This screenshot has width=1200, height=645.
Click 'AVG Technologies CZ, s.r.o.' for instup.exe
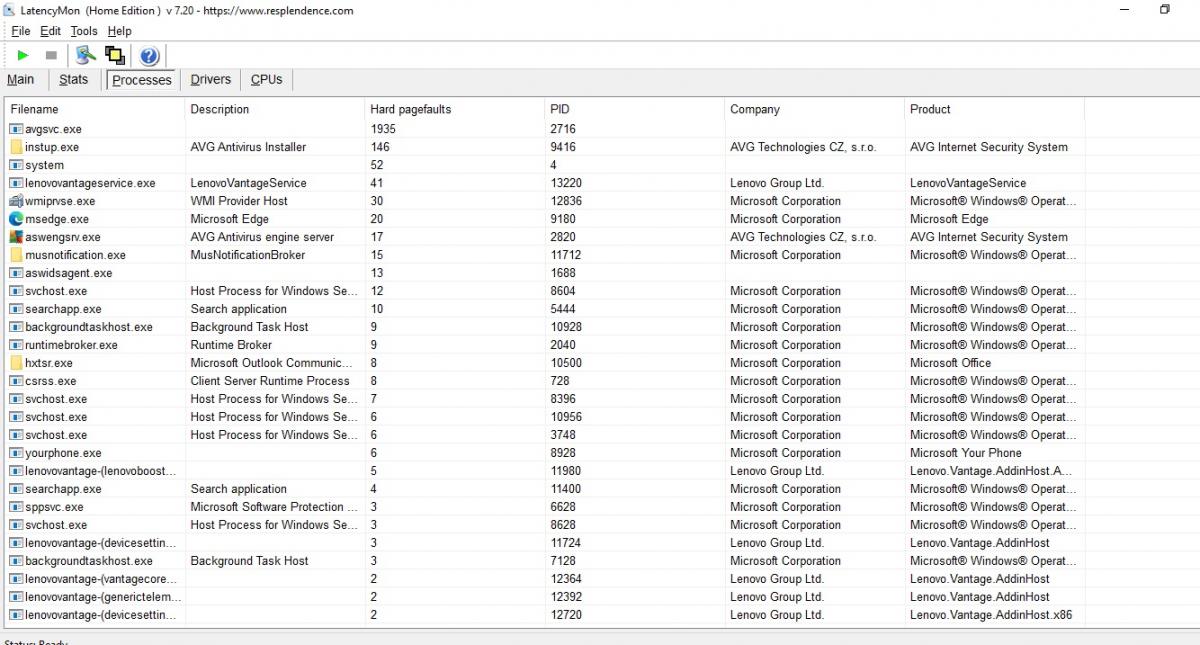[x=803, y=147]
